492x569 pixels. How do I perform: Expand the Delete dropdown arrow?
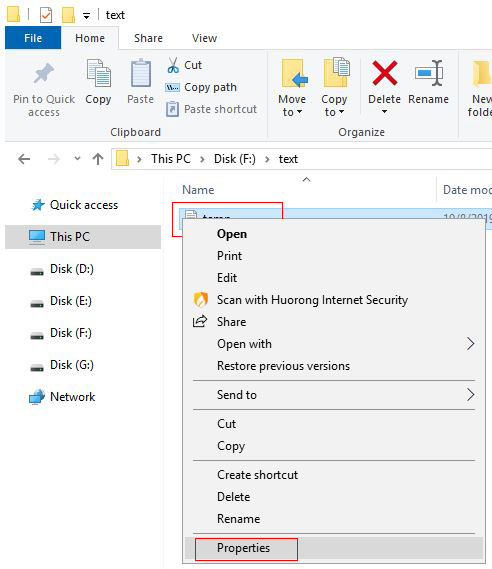point(384,112)
